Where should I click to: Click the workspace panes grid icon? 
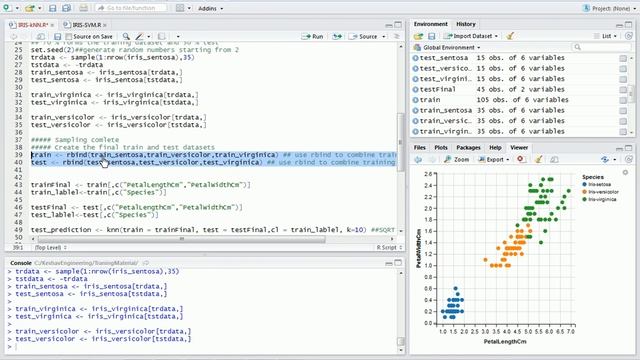pyautogui.click(x=180, y=8)
